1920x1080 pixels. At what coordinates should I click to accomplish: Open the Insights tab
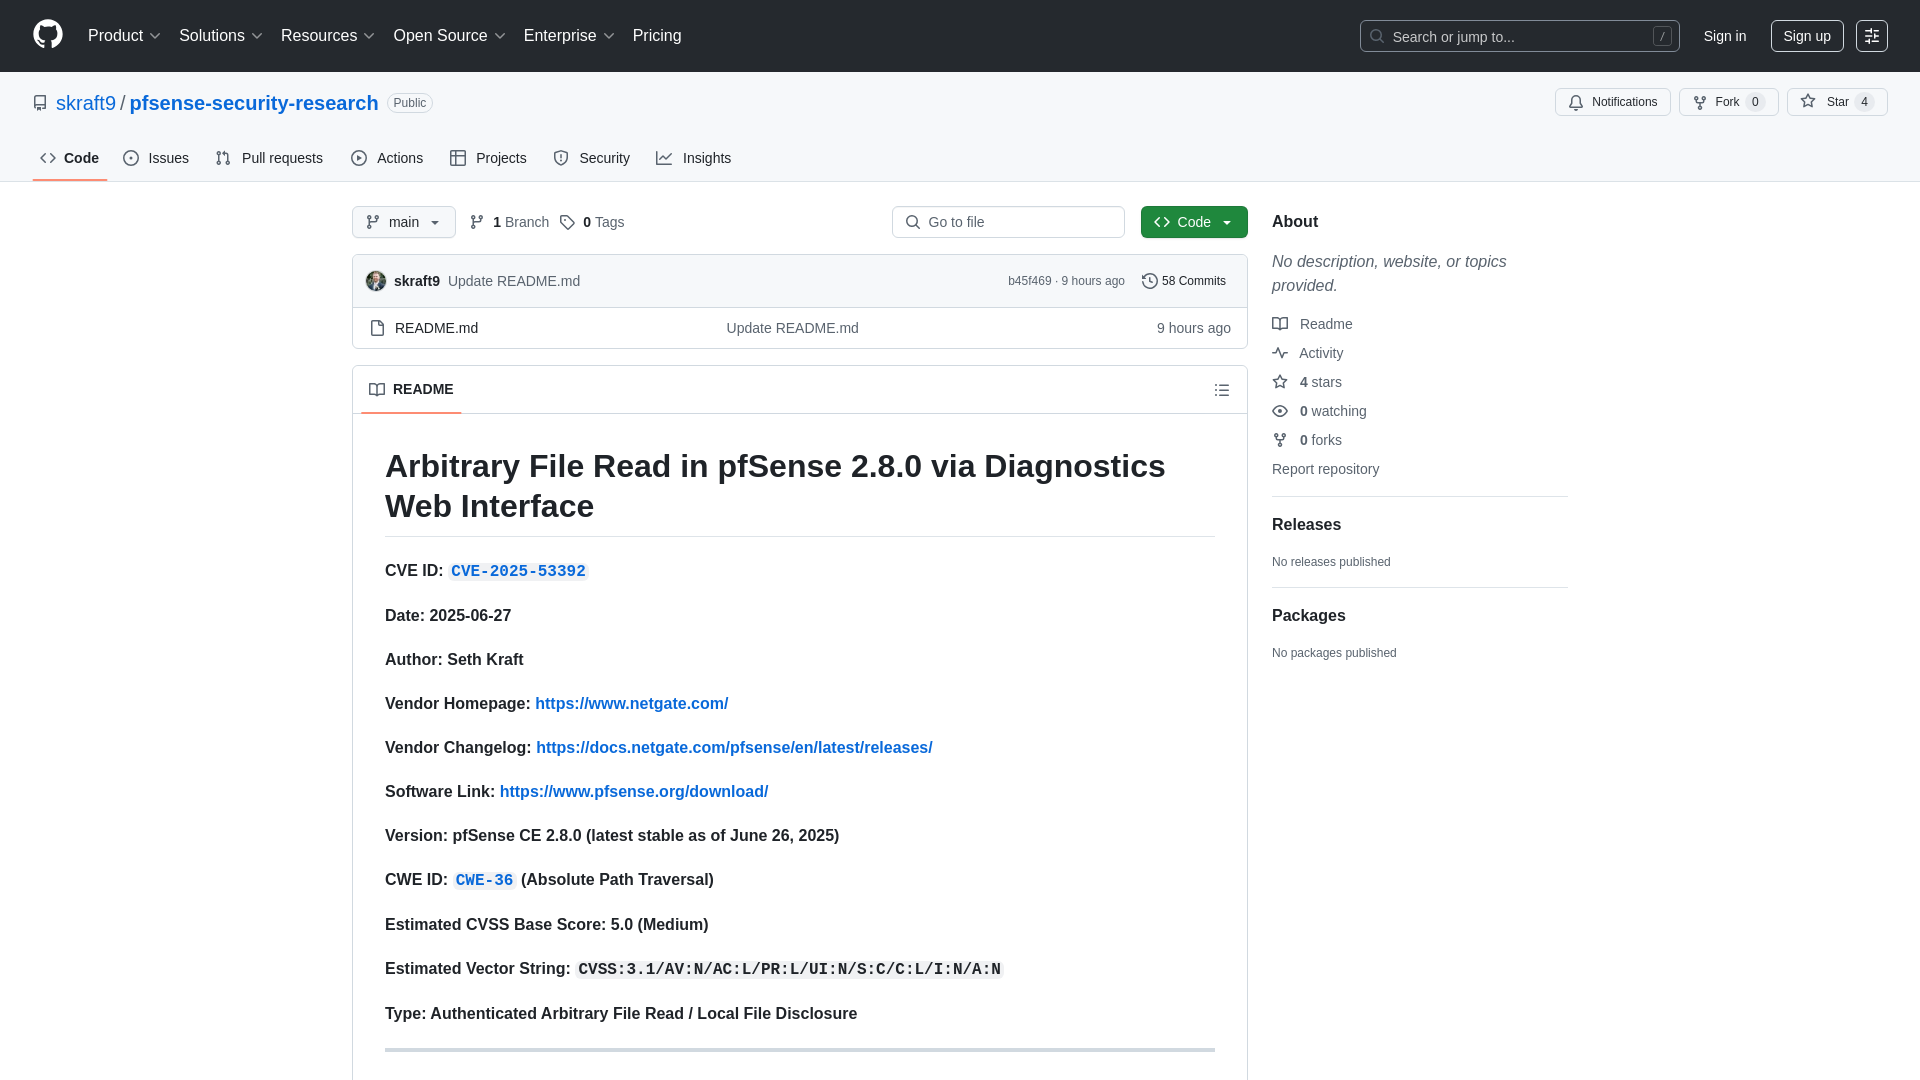pyautogui.click(x=694, y=158)
